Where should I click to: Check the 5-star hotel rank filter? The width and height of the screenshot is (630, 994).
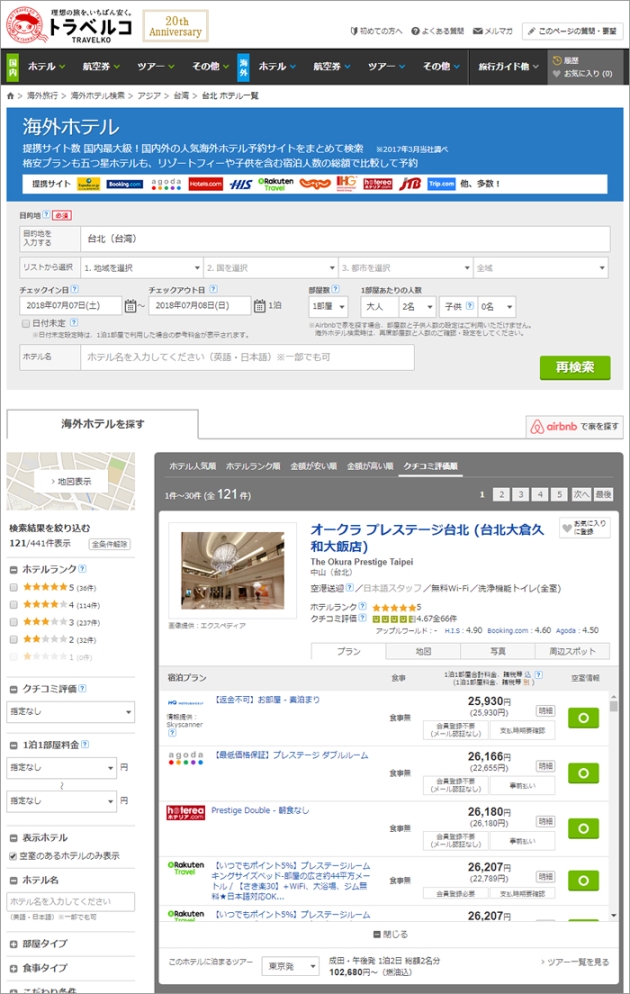13,587
